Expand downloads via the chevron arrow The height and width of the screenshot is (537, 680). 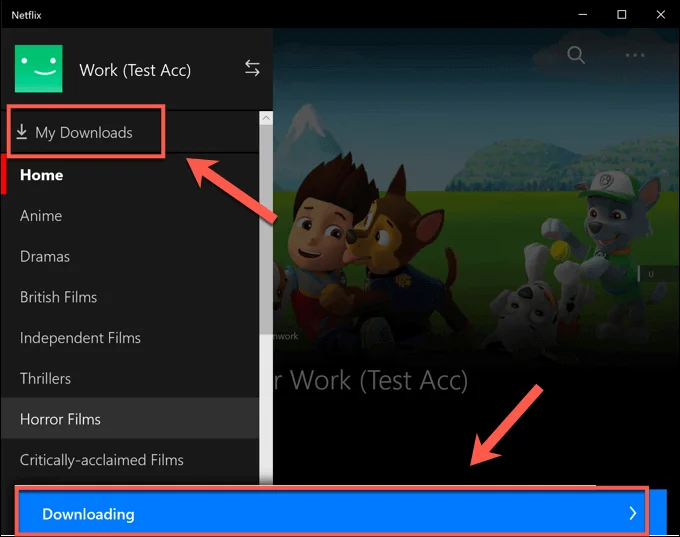633,514
